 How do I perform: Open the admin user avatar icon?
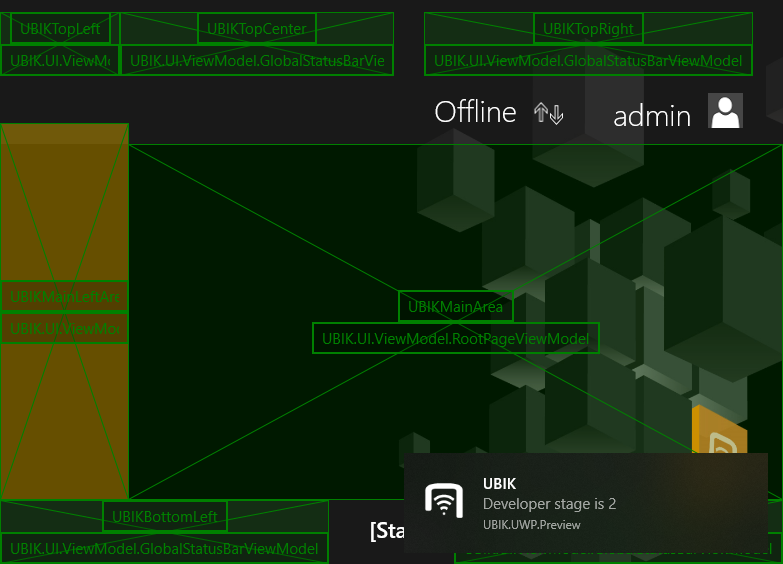[725, 111]
